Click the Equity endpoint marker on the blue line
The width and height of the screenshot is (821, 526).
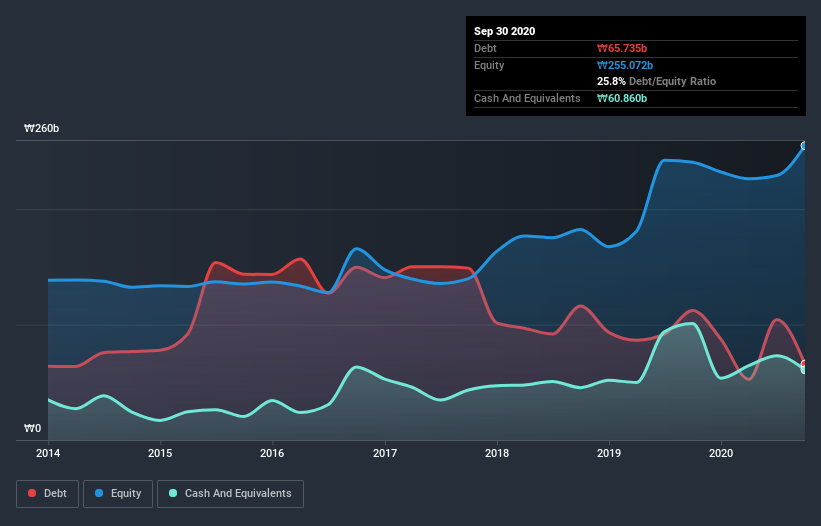tap(804, 146)
